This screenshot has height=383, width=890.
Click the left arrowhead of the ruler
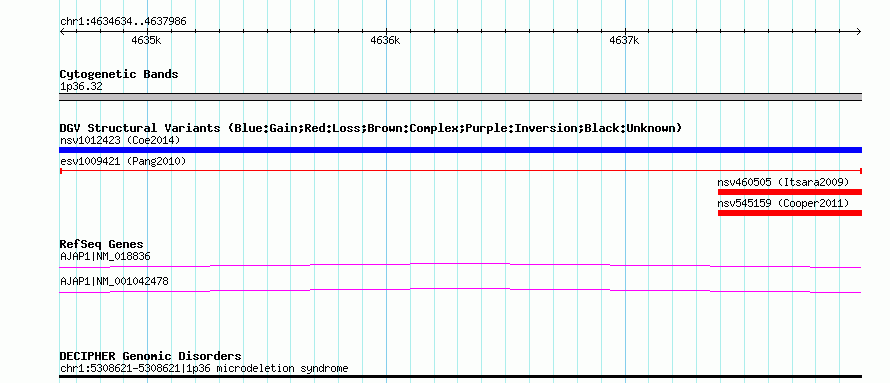[62, 32]
